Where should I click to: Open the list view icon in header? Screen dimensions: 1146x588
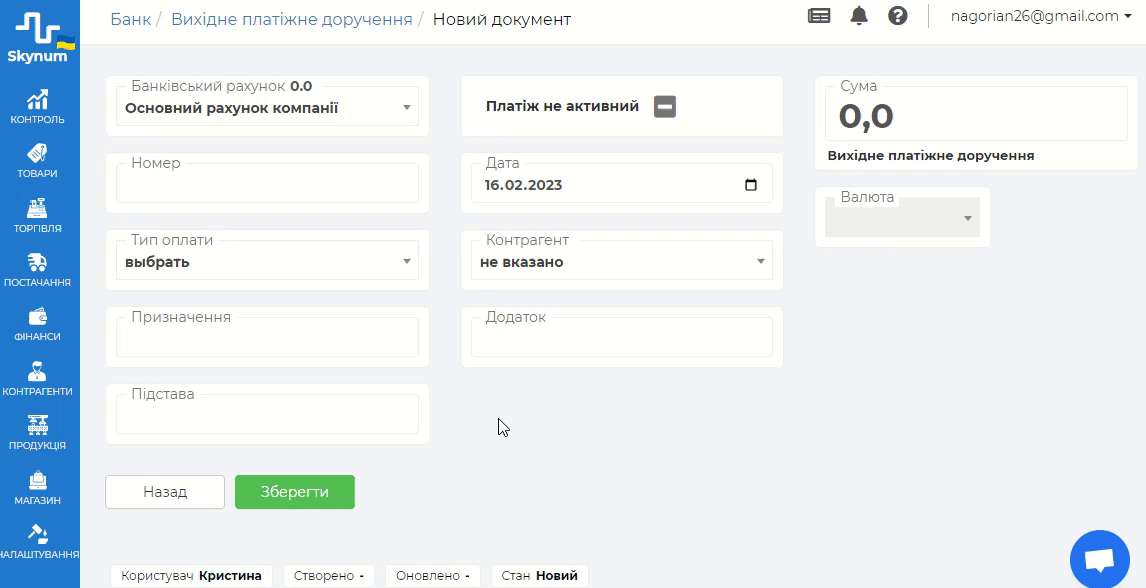pyautogui.click(x=819, y=16)
